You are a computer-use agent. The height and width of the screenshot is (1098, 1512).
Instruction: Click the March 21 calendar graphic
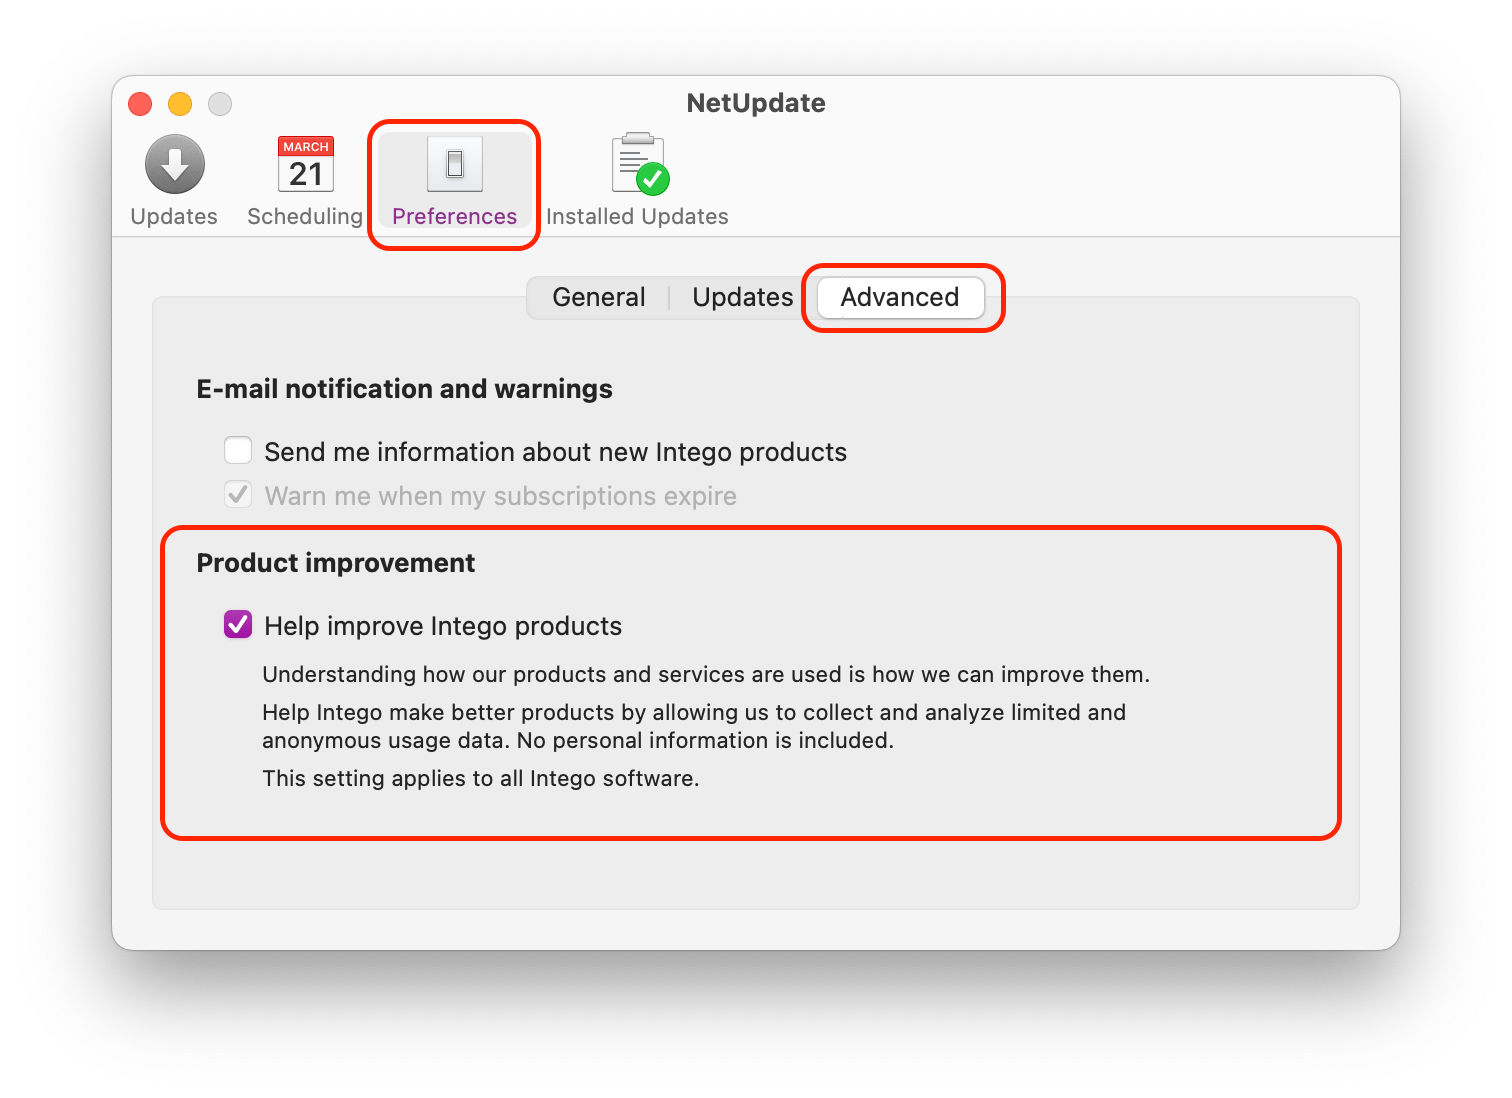304,163
